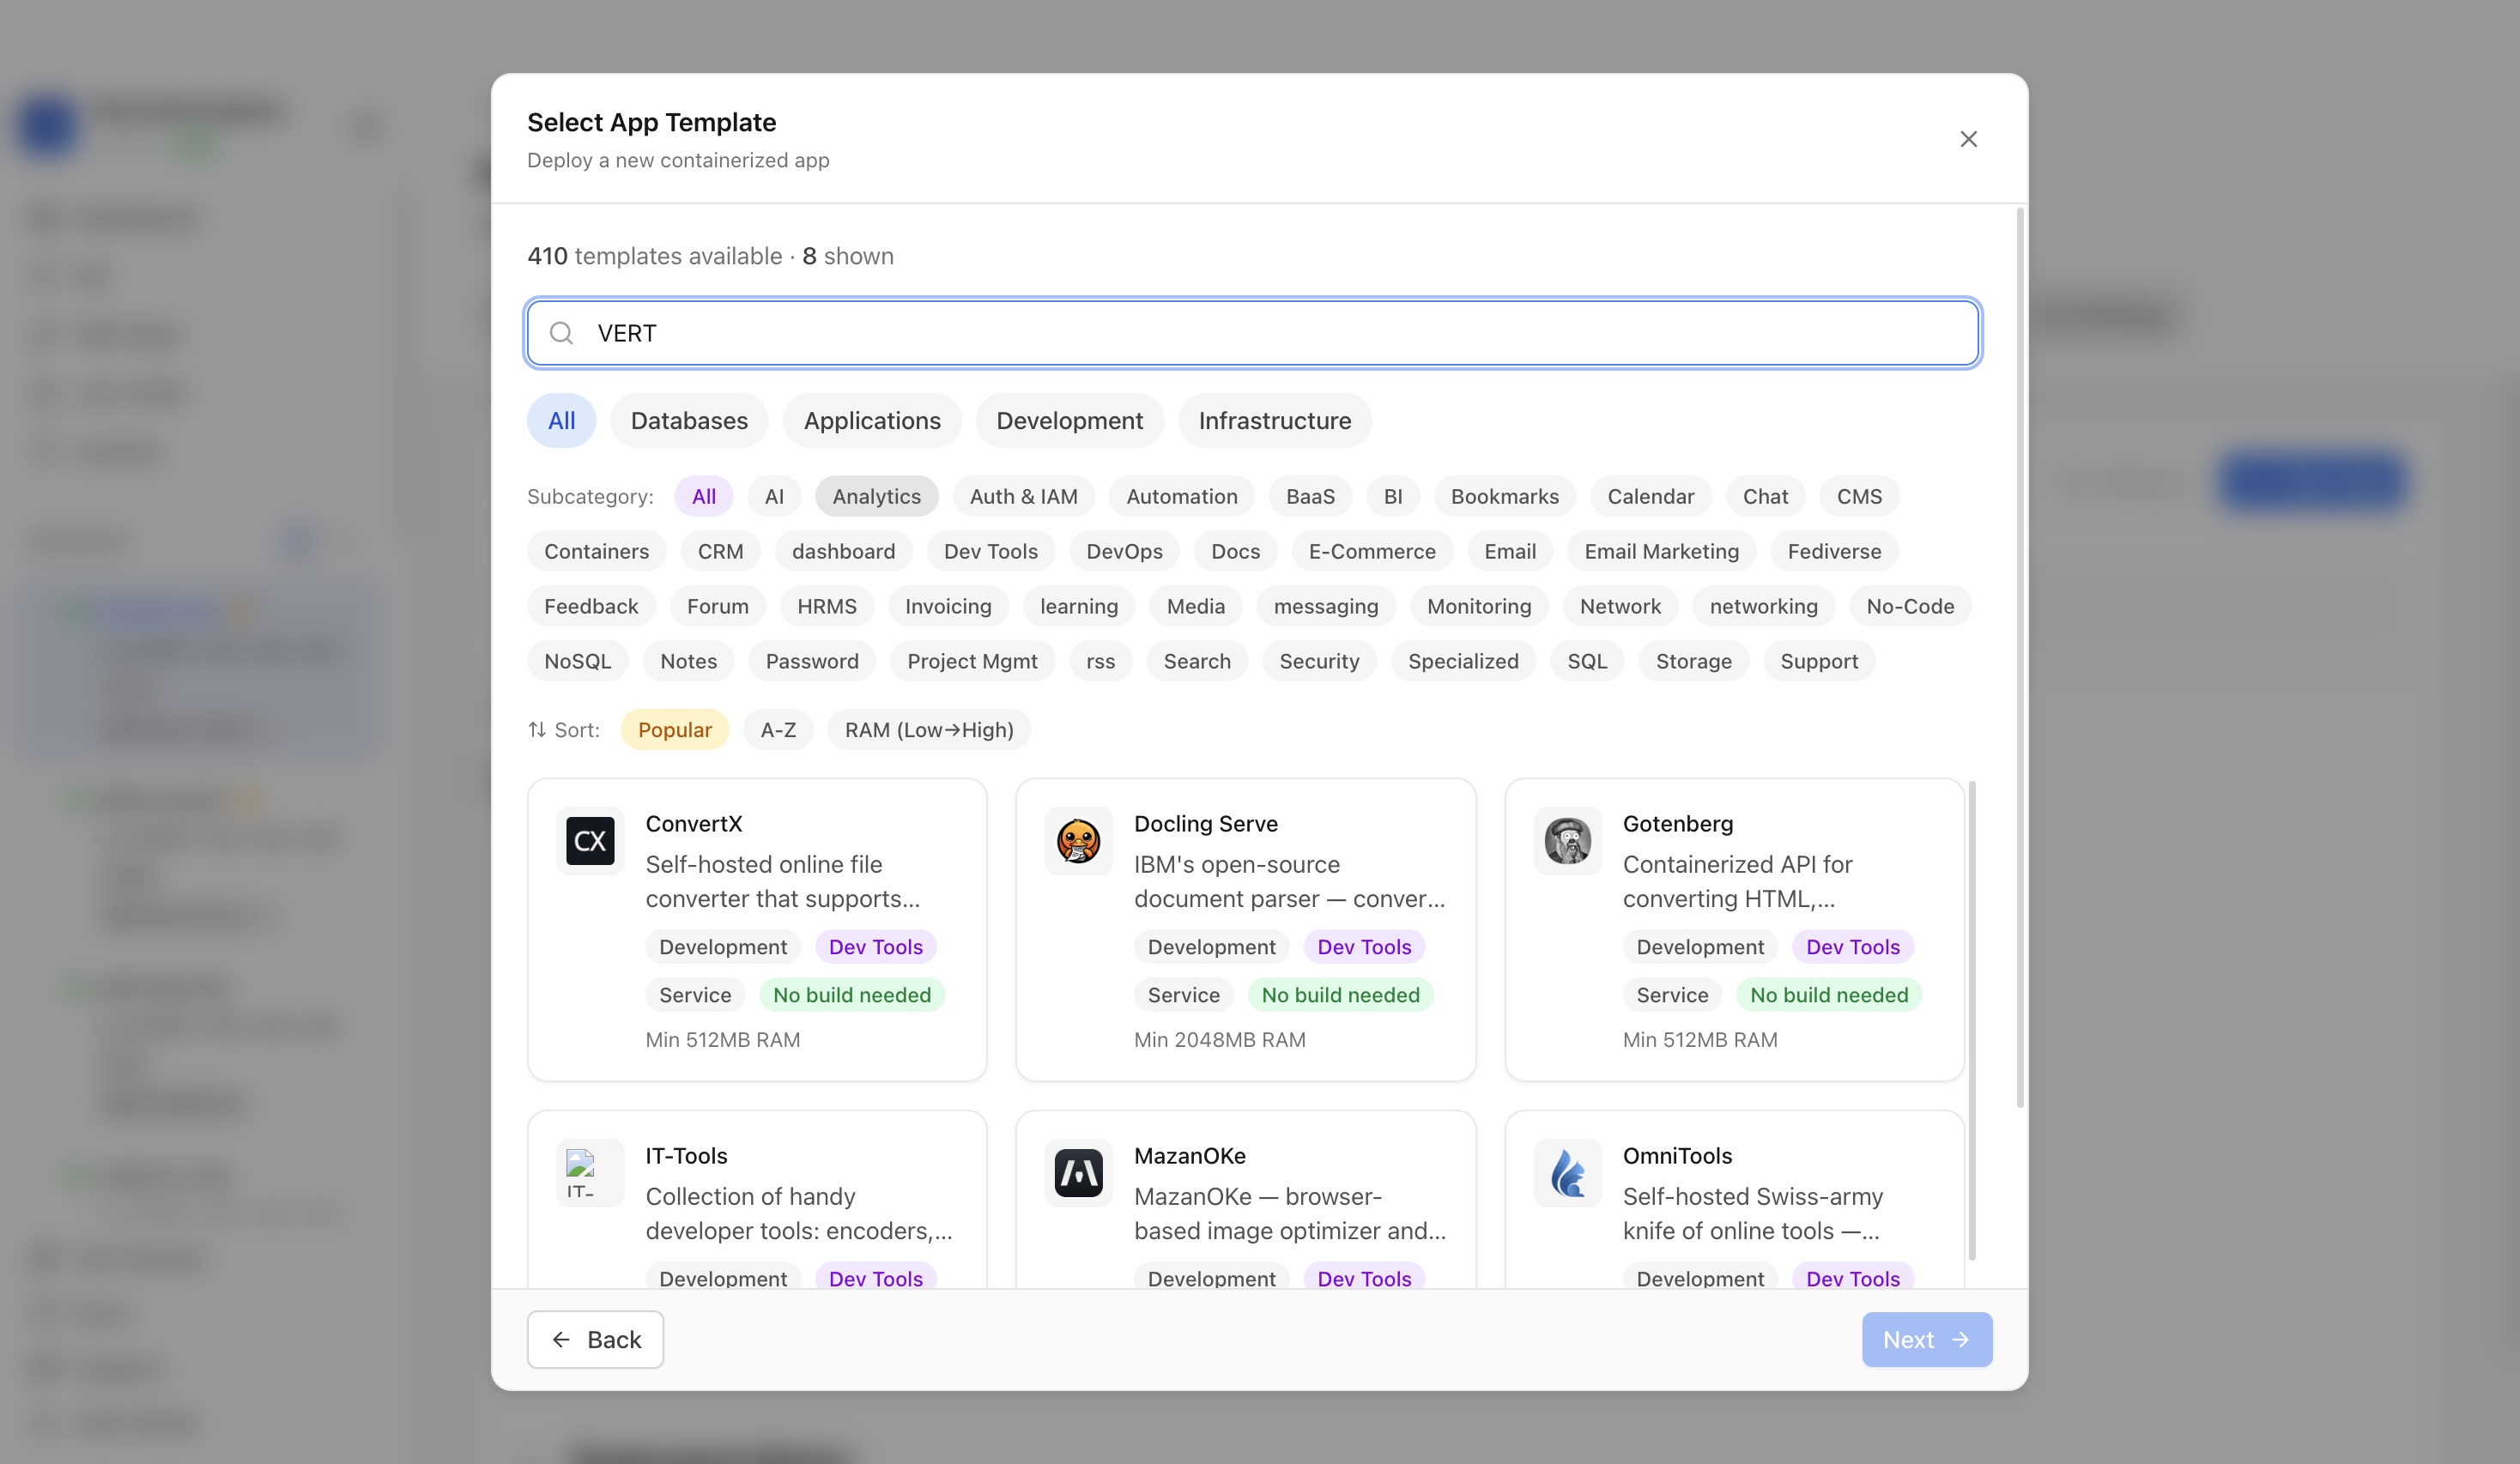Filter by dashboard subcategory

click(843, 551)
